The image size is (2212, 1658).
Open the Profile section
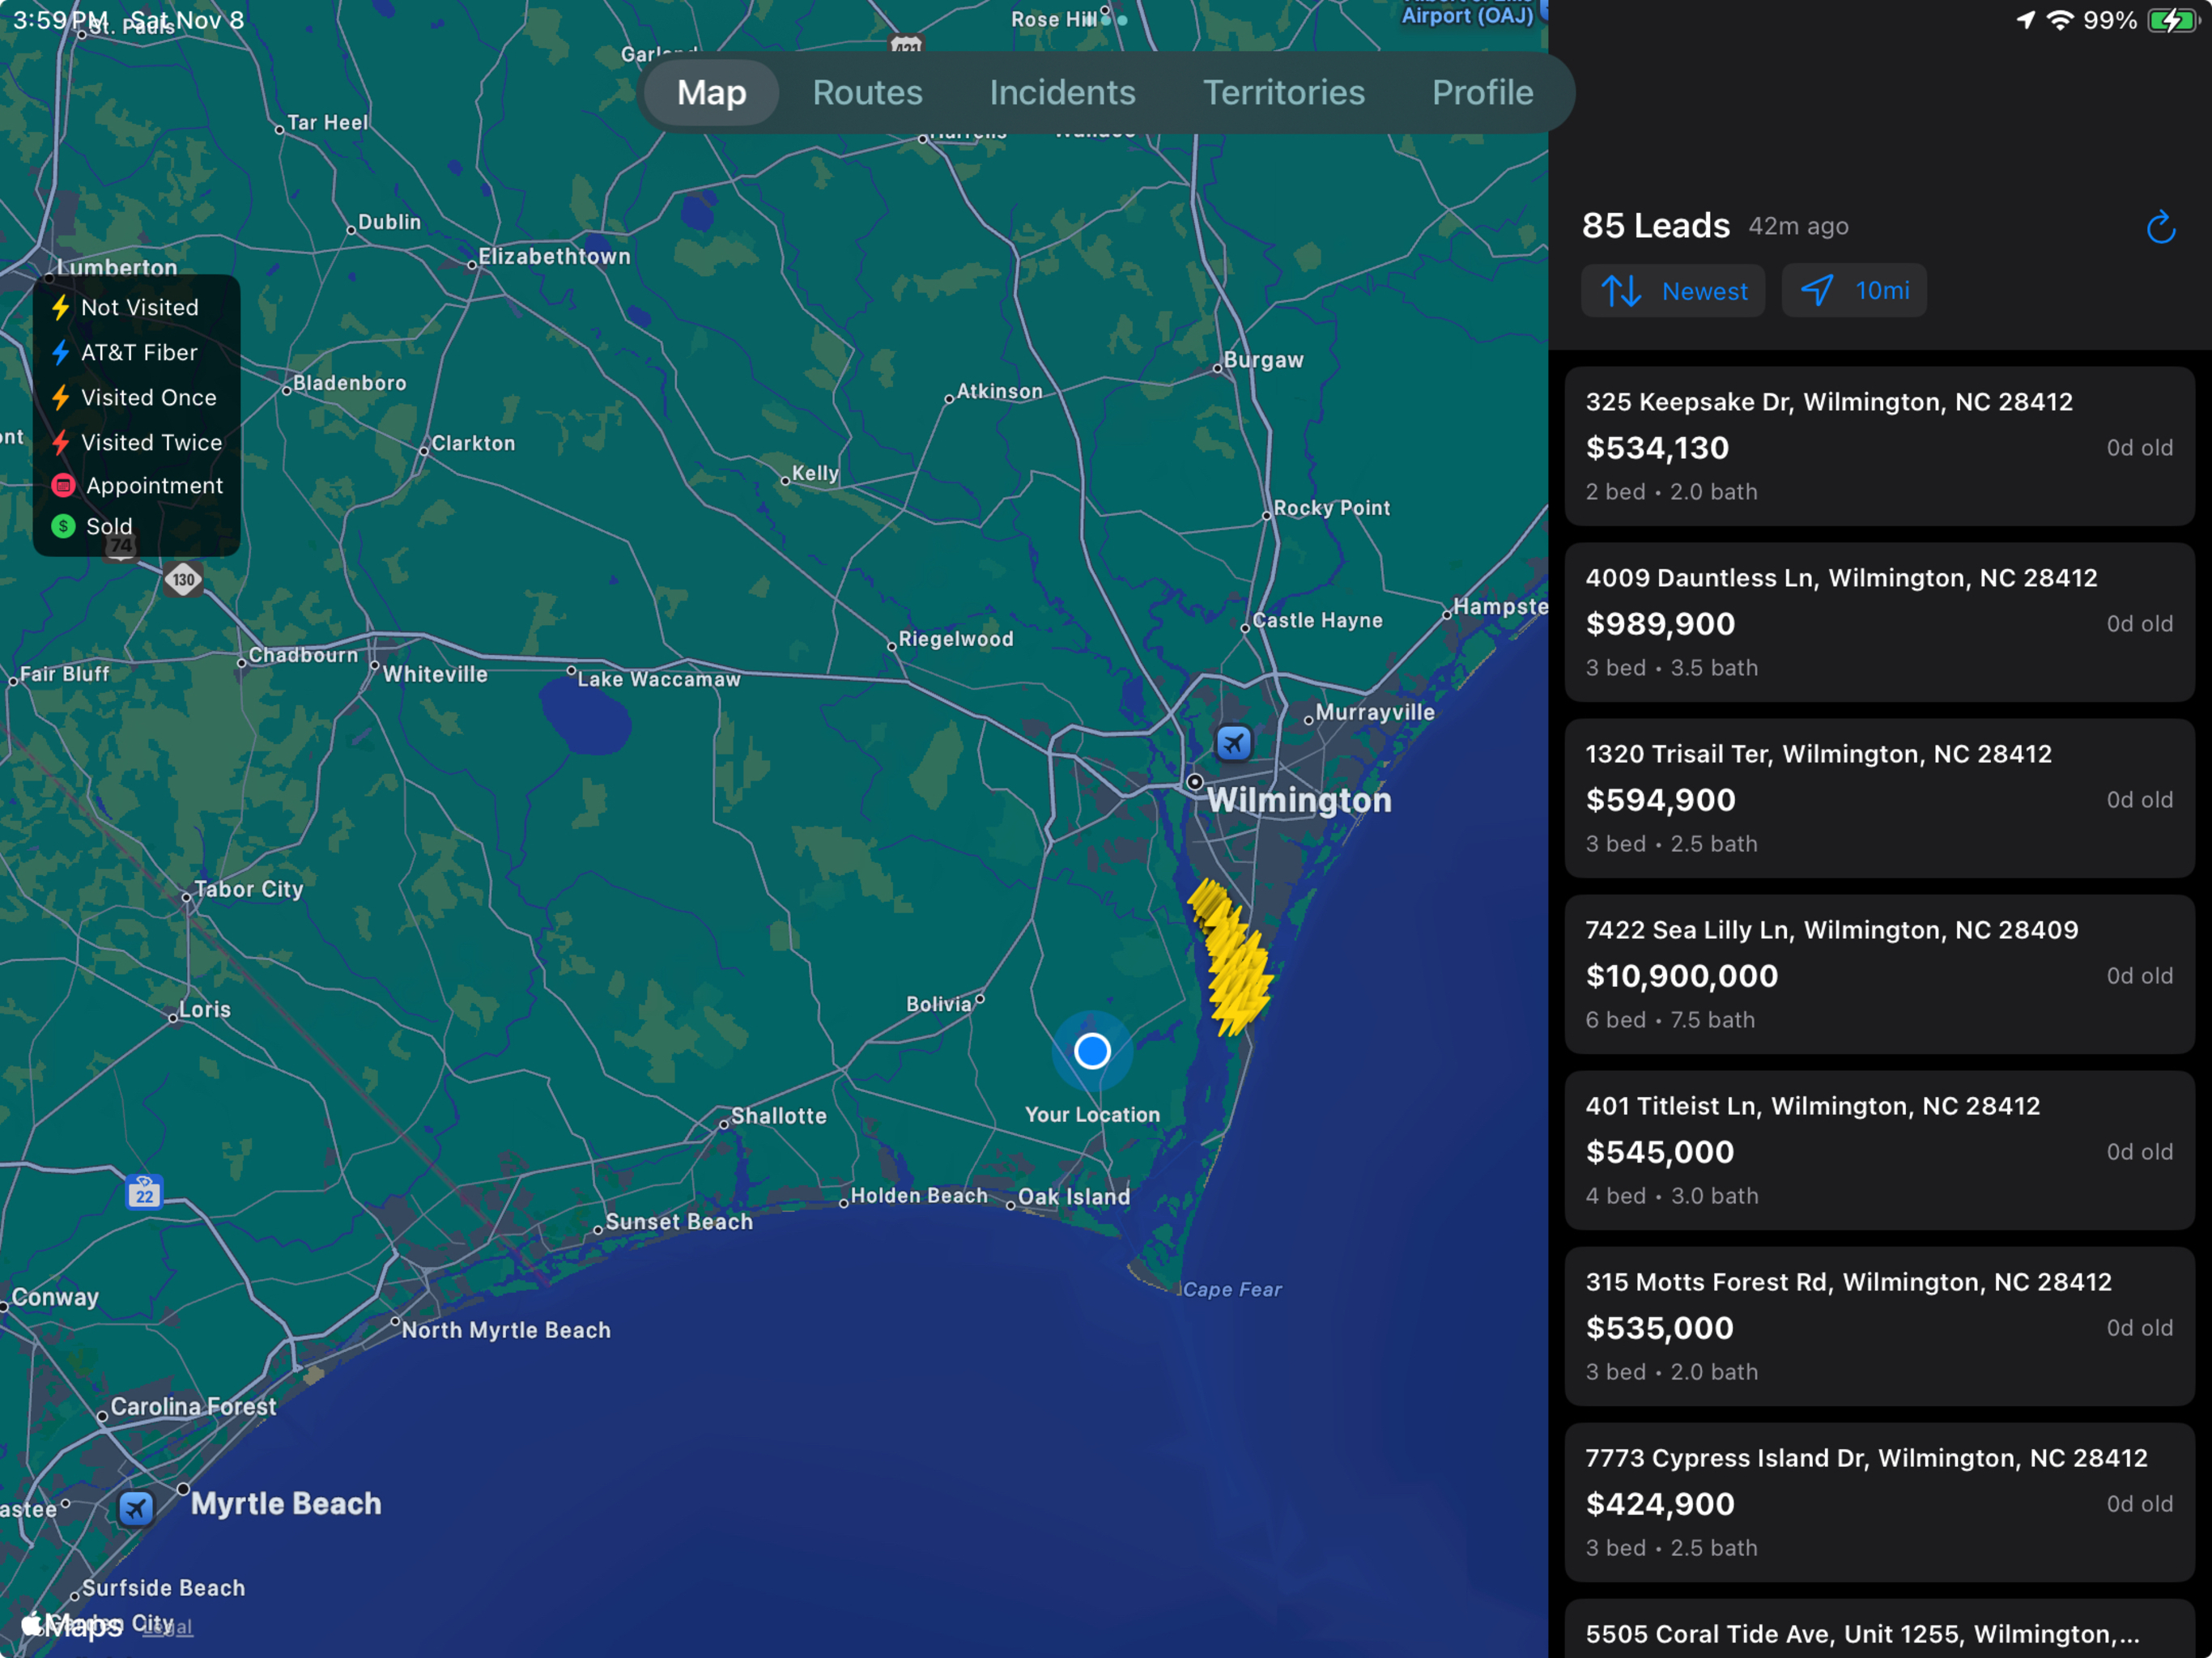(1482, 92)
